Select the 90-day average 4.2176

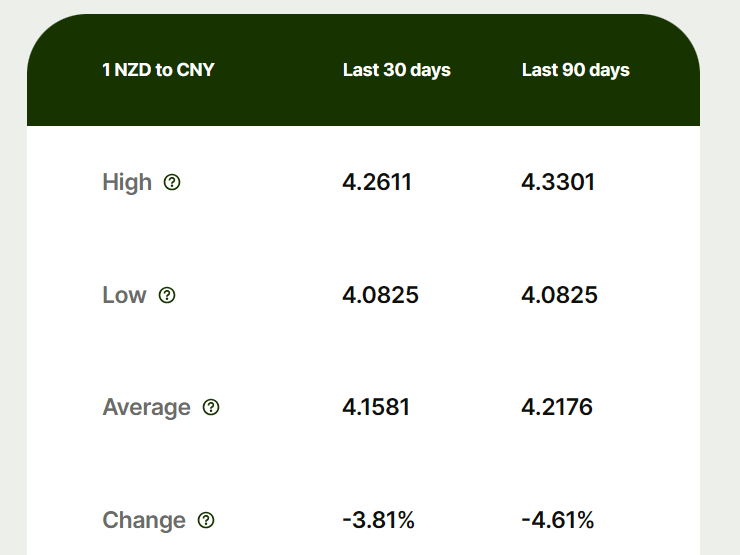[557, 408]
